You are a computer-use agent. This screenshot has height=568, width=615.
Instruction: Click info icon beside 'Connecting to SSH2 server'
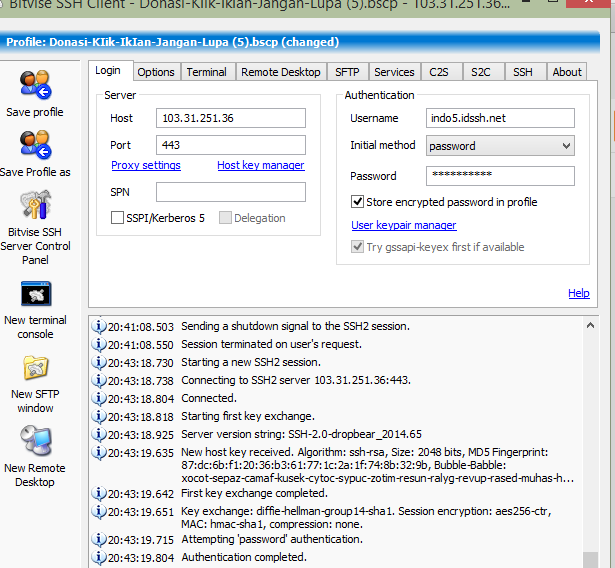click(x=99, y=380)
